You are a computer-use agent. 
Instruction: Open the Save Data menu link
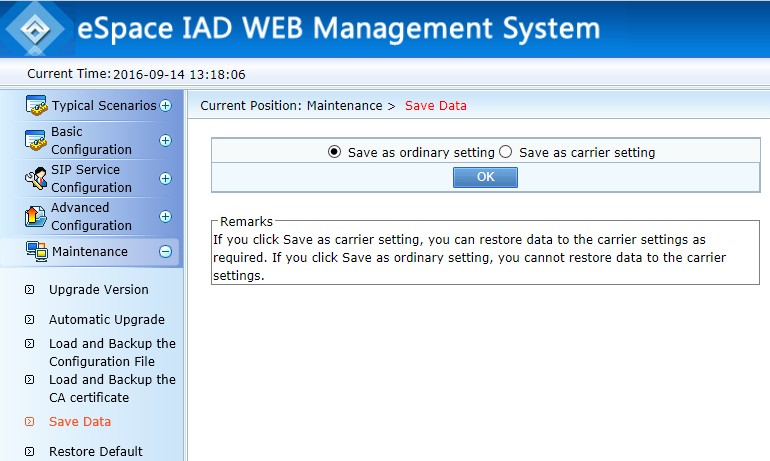coord(80,422)
